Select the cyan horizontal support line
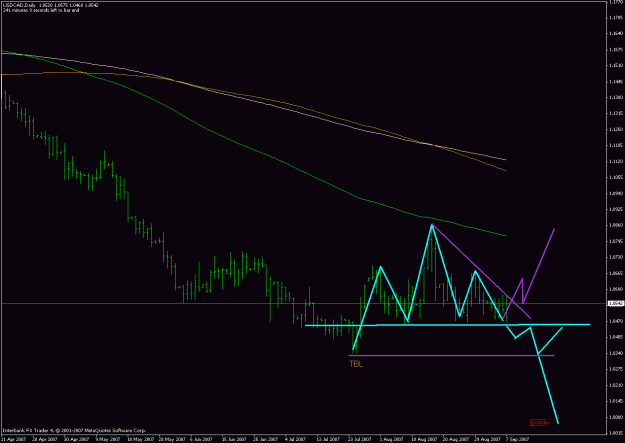 point(447,325)
